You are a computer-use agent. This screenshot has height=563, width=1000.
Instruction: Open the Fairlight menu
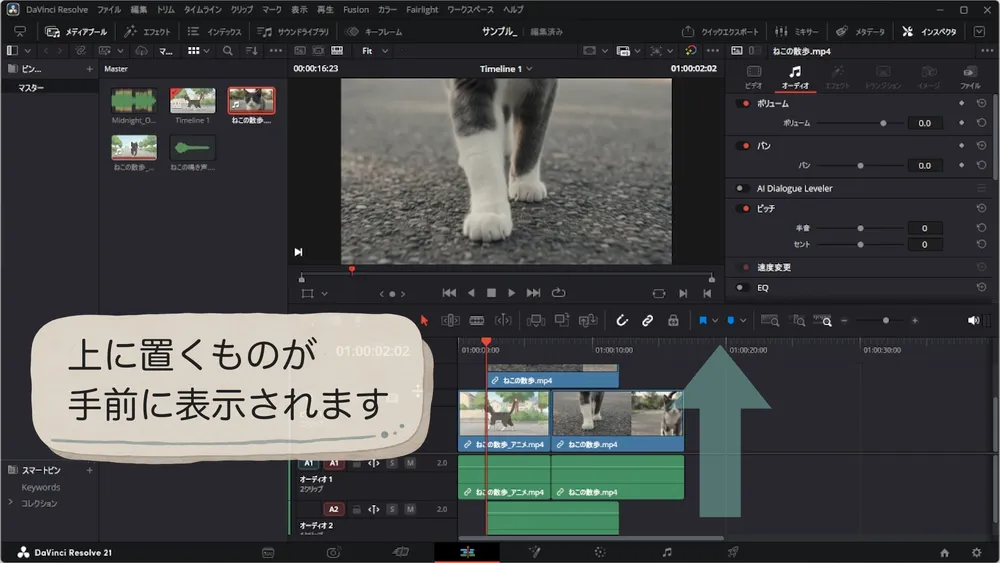pyautogui.click(x=422, y=10)
